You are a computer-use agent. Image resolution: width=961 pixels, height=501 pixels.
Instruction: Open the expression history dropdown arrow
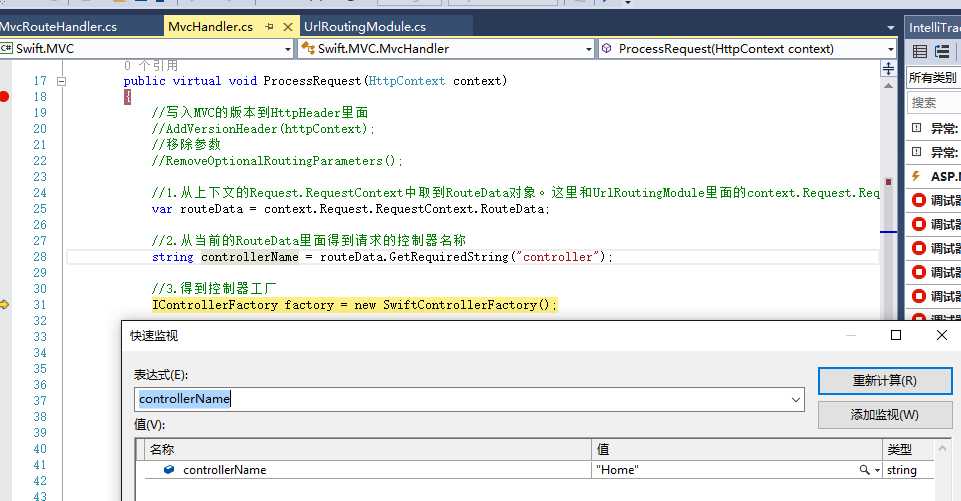[x=796, y=400]
